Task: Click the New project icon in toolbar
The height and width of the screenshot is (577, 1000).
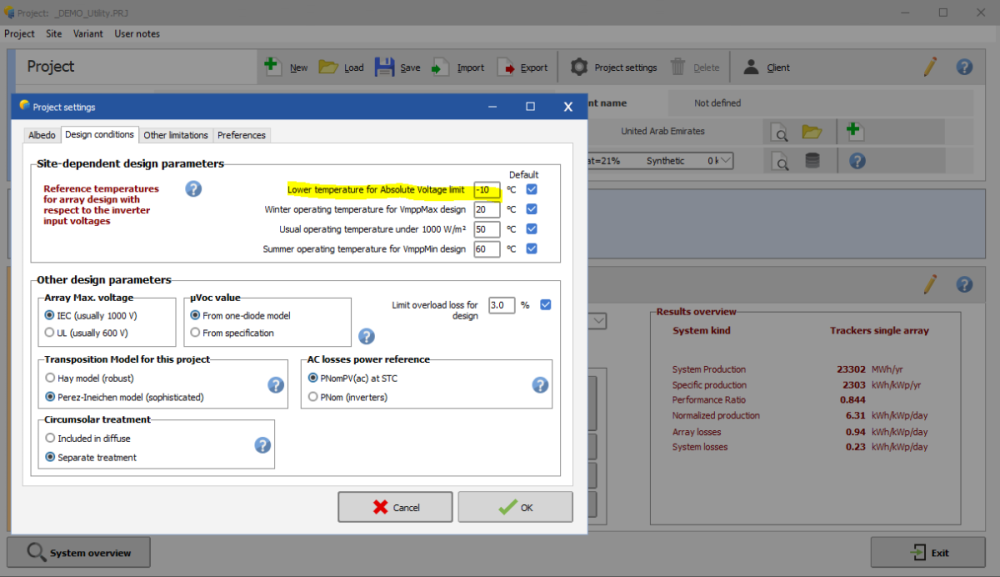Action: click(x=272, y=67)
